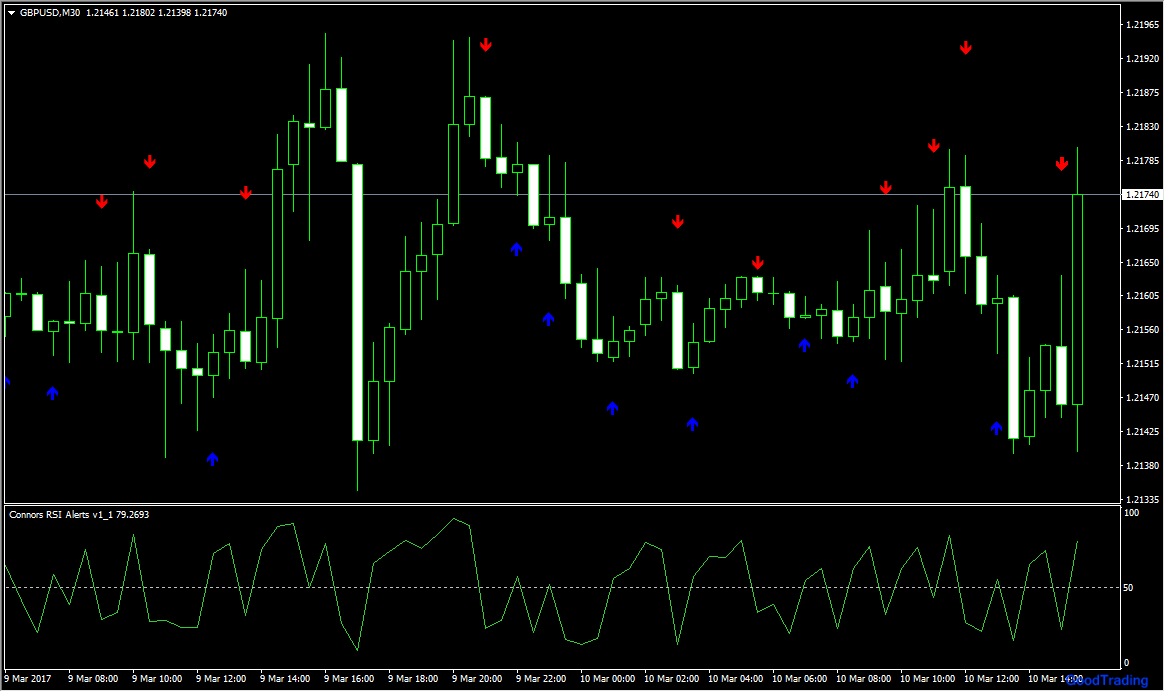The width and height of the screenshot is (1165, 692).
Task: Click the 9 Mar 20:00 time label
Action: click(477, 679)
